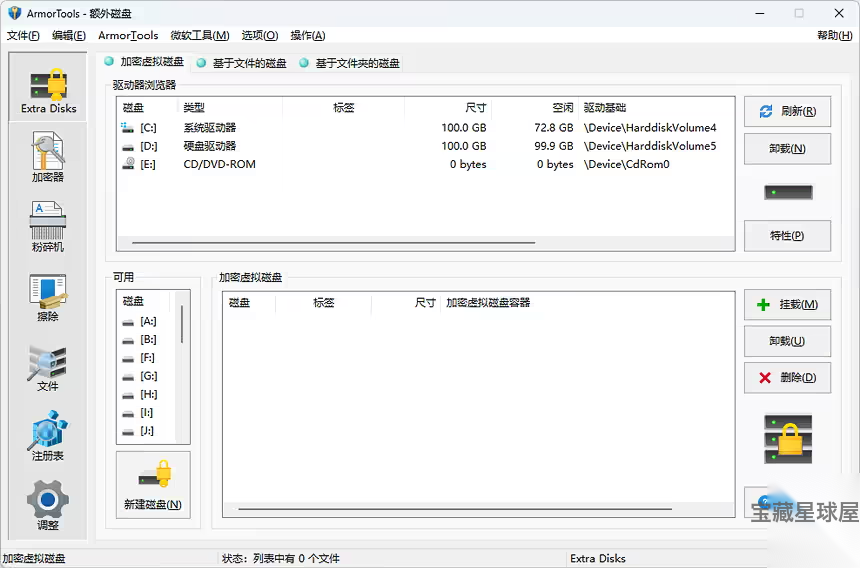Click the locked server image below 删除(D)
Viewport: 860px width, 568px height.
click(x=788, y=439)
